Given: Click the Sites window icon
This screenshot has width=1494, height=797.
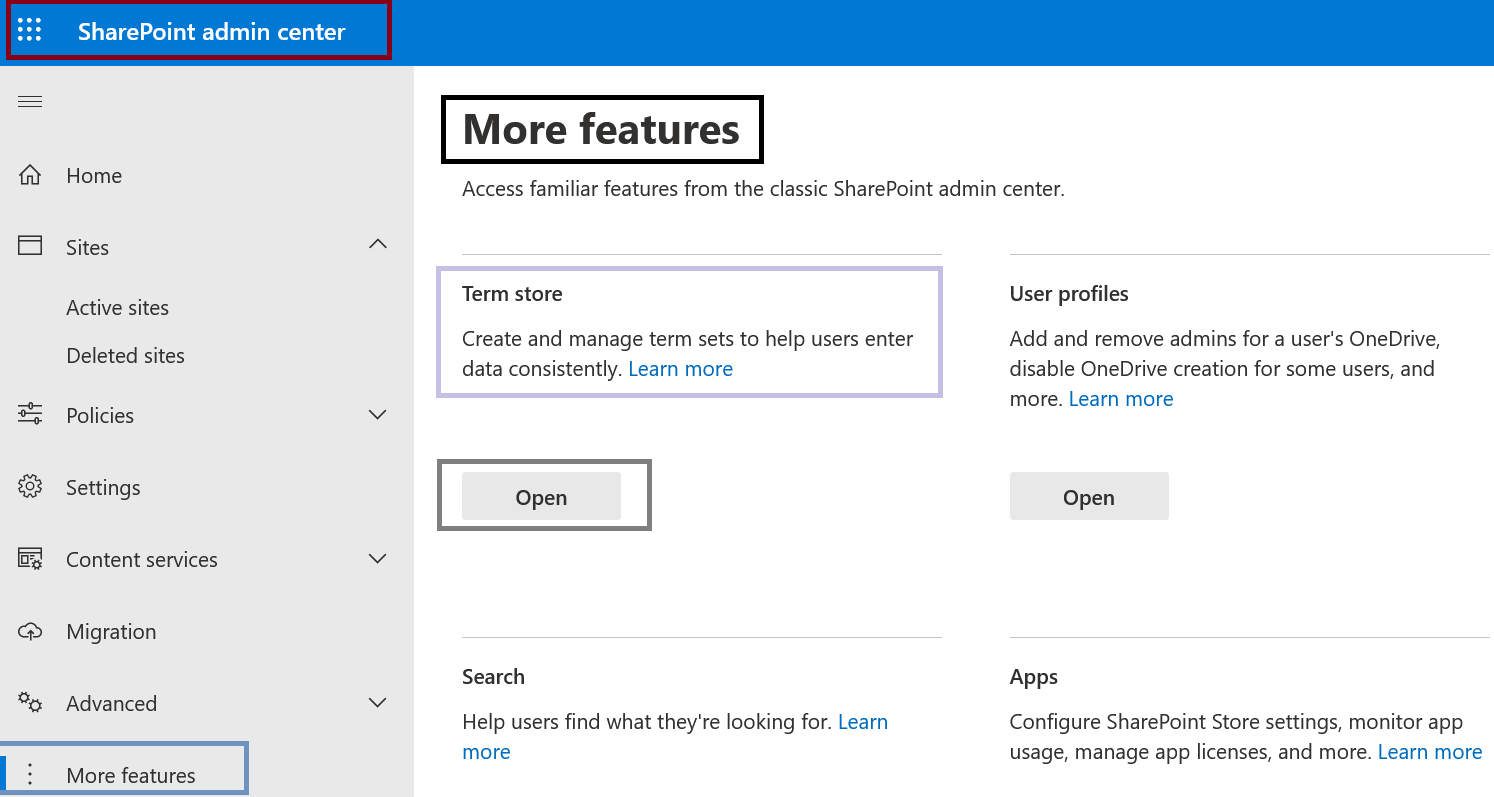Looking at the screenshot, I should point(30,246).
